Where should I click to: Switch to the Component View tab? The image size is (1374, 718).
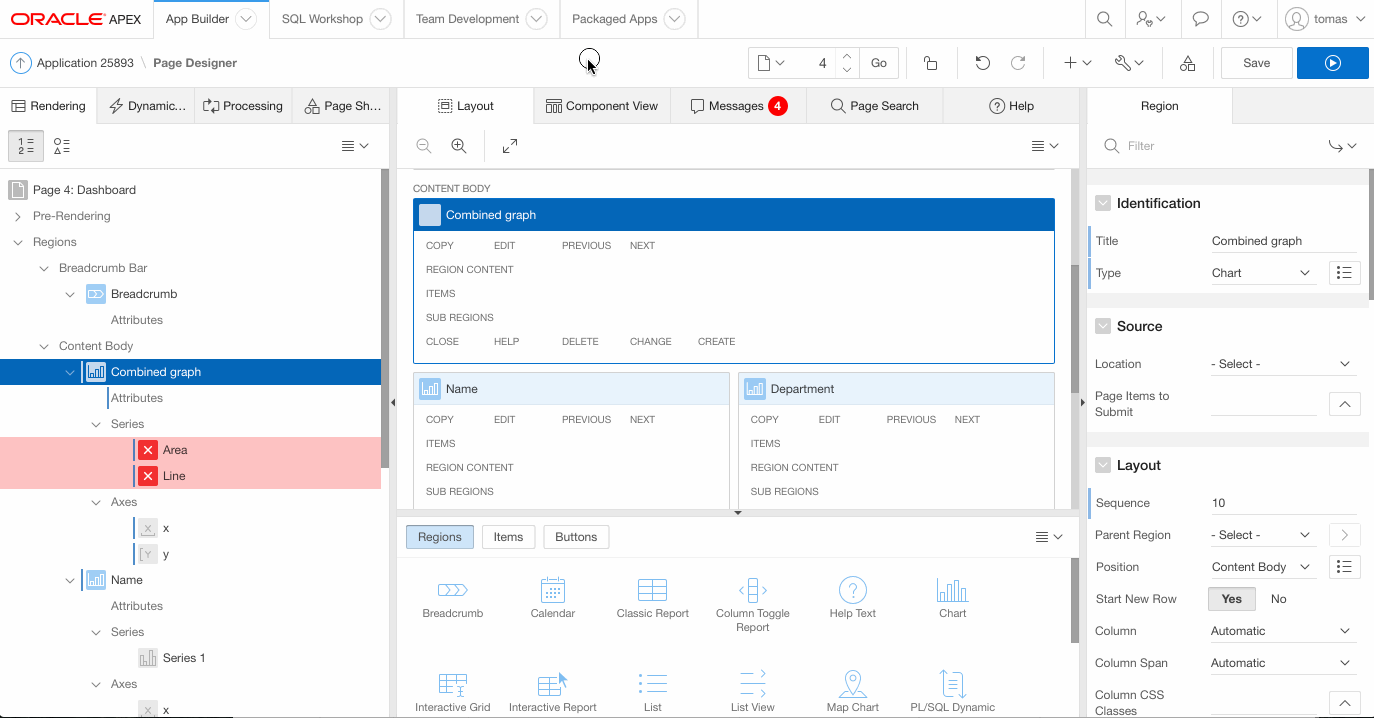coord(602,106)
